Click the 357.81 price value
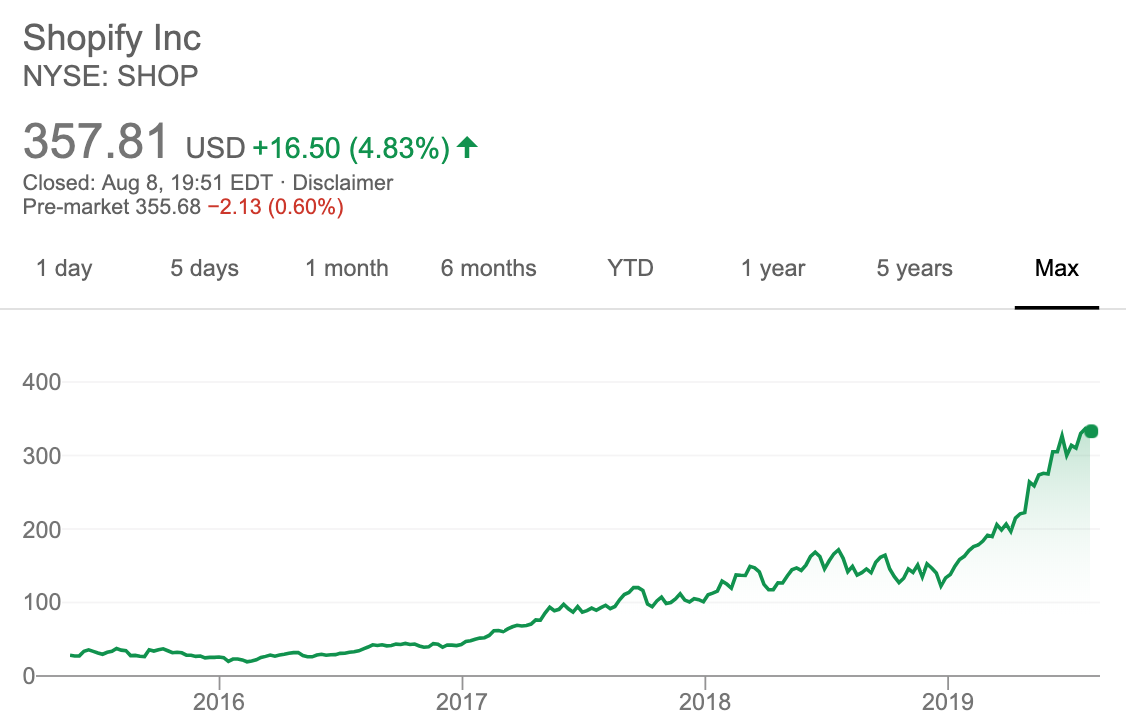This screenshot has width=1126, height=726. [96, 141]
